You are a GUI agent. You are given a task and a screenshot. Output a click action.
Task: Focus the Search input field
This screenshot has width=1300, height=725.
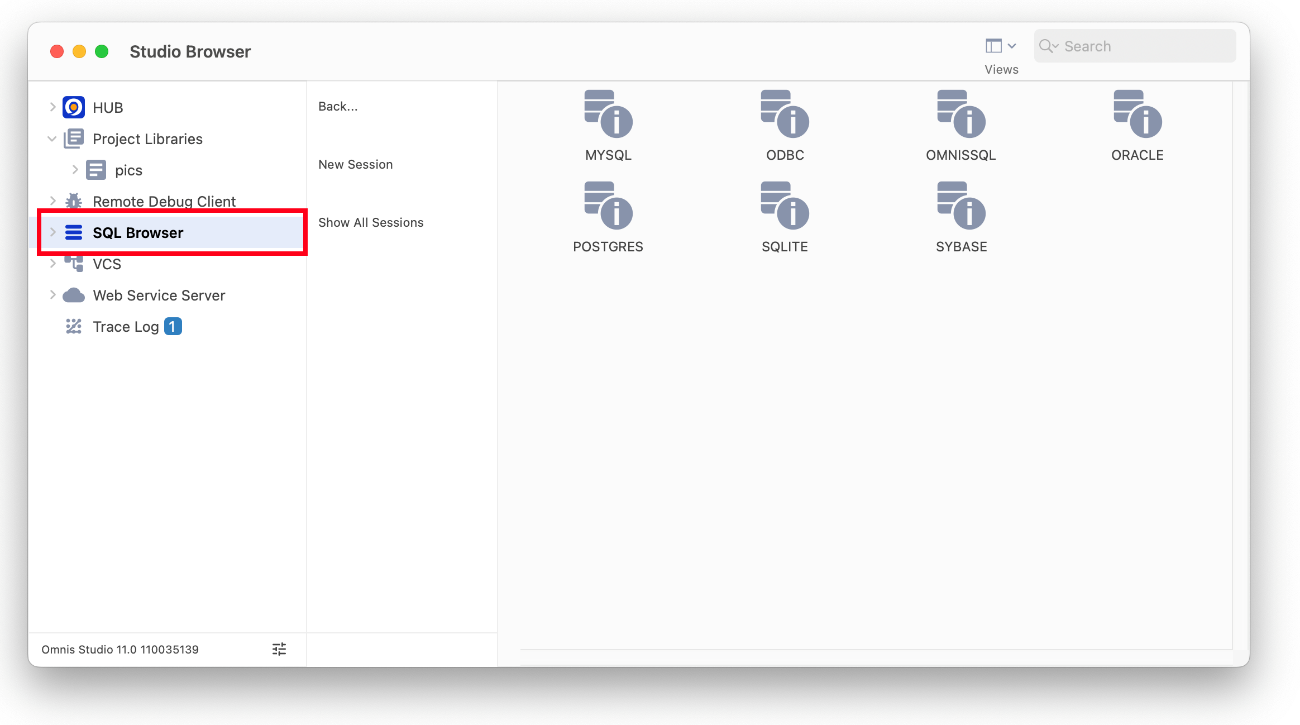click(x=1135, y=46)
